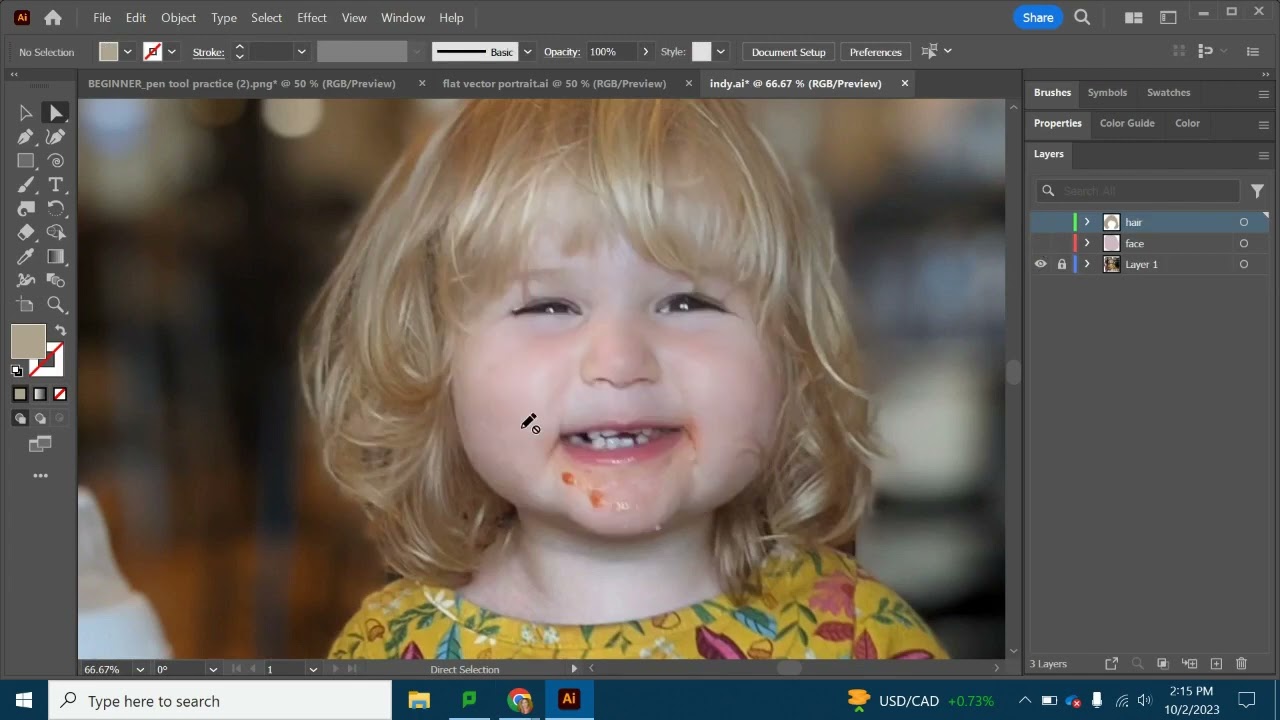Select the Symbol Sprayer tool
Image resolution: width=1280 pixels, height=720 pixels.
(26, 281)
